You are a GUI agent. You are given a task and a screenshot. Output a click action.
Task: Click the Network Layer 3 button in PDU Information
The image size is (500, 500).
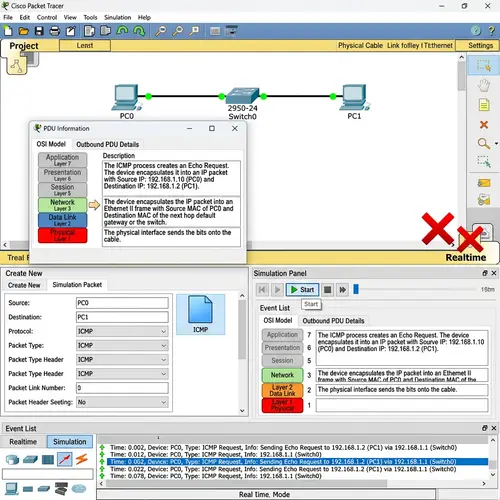62,205
